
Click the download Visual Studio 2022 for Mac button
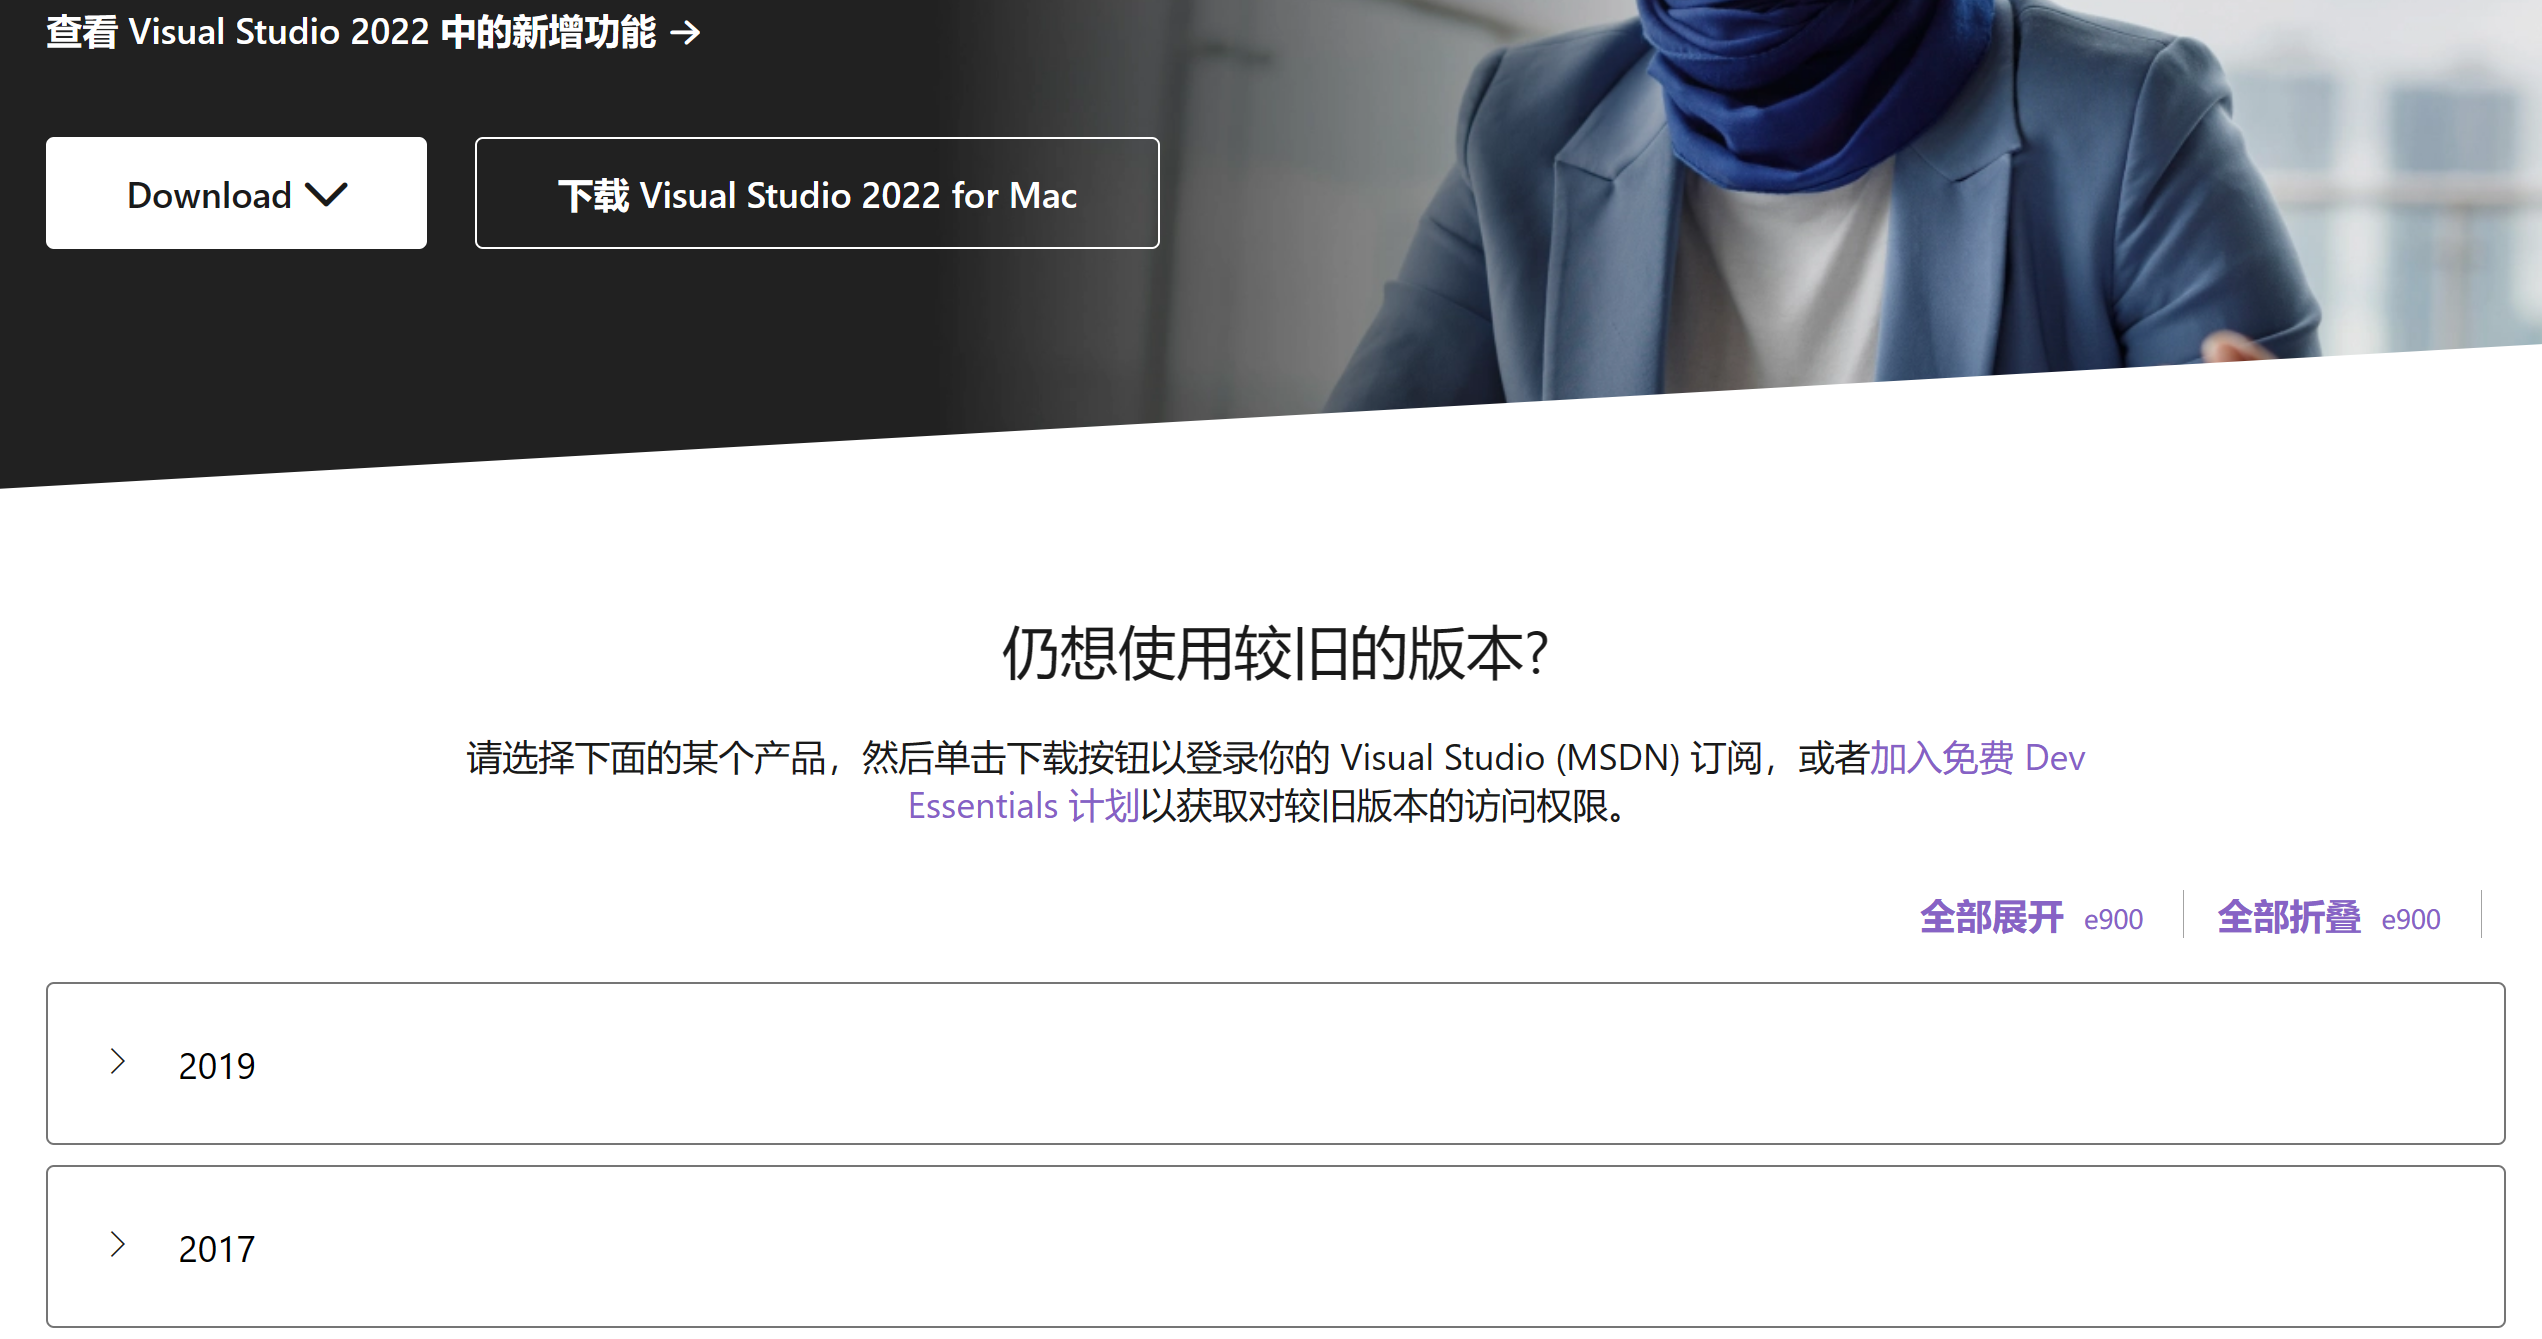coord(817,193)
